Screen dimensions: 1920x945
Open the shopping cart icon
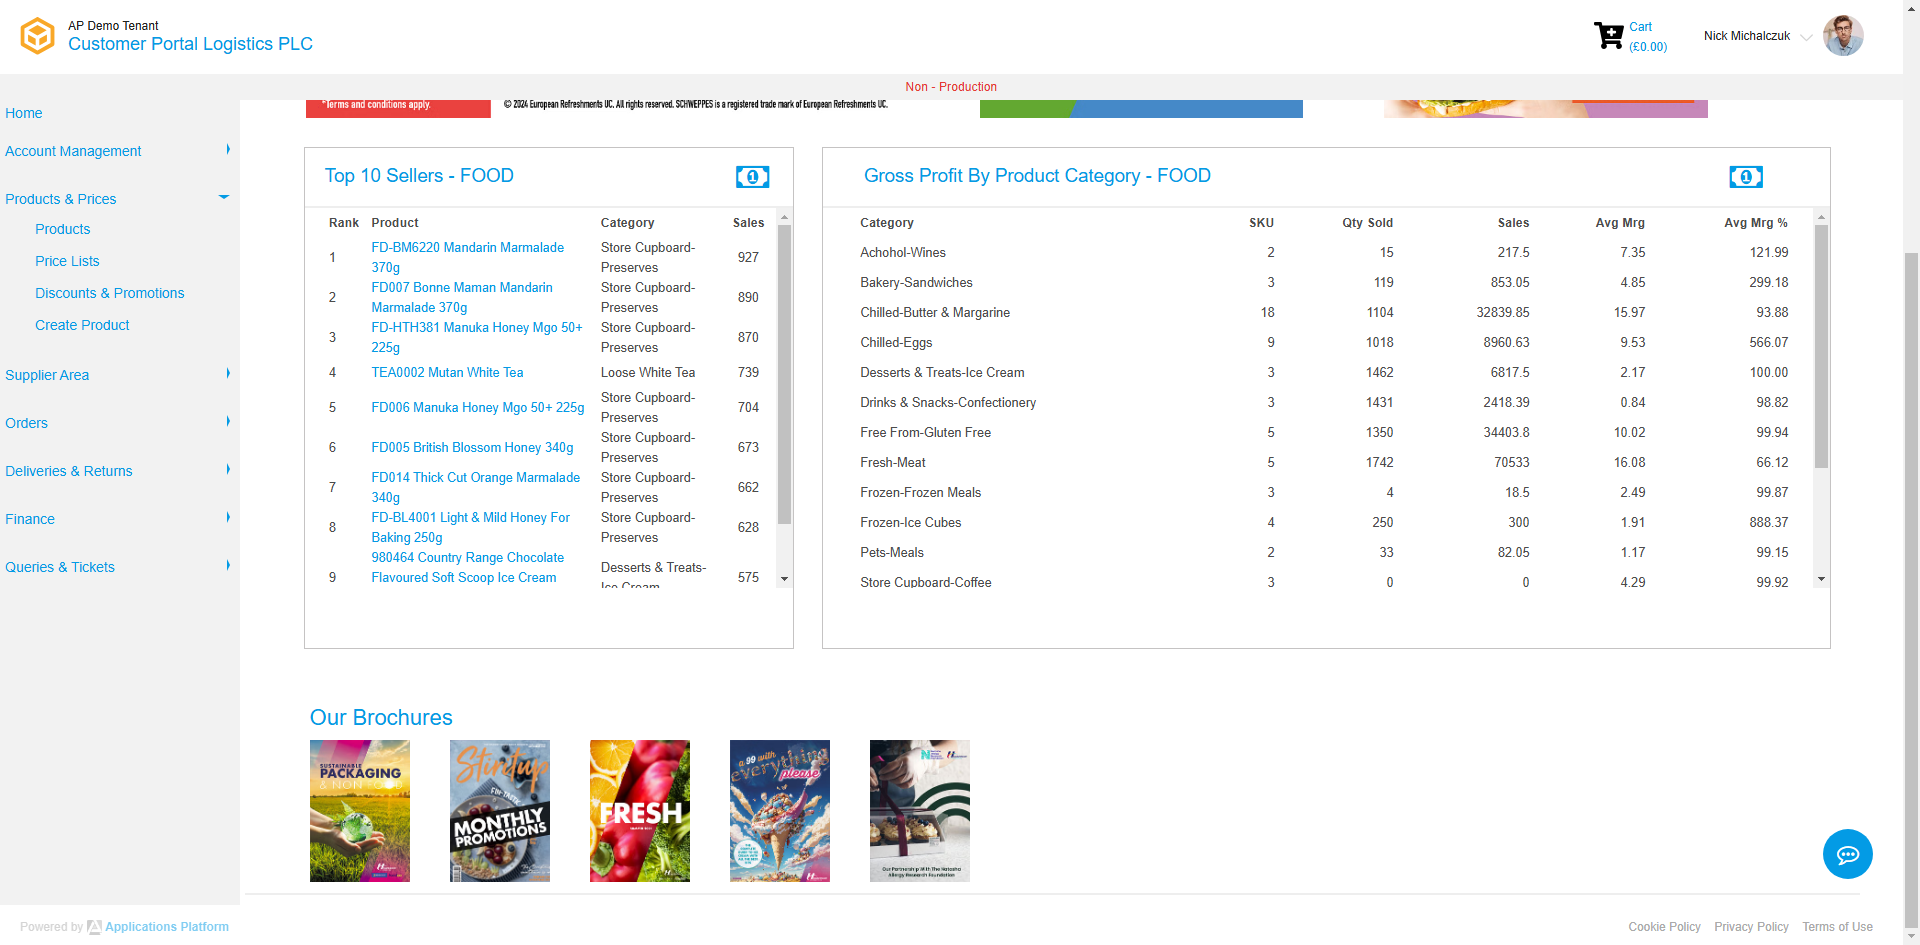1608,36
